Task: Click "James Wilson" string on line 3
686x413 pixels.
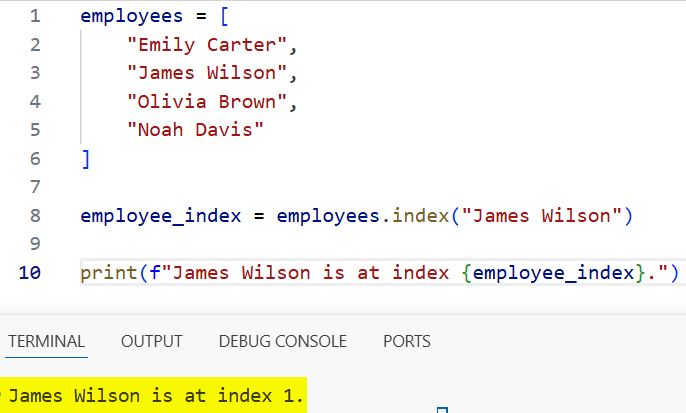Action: (x=207, y=73)
